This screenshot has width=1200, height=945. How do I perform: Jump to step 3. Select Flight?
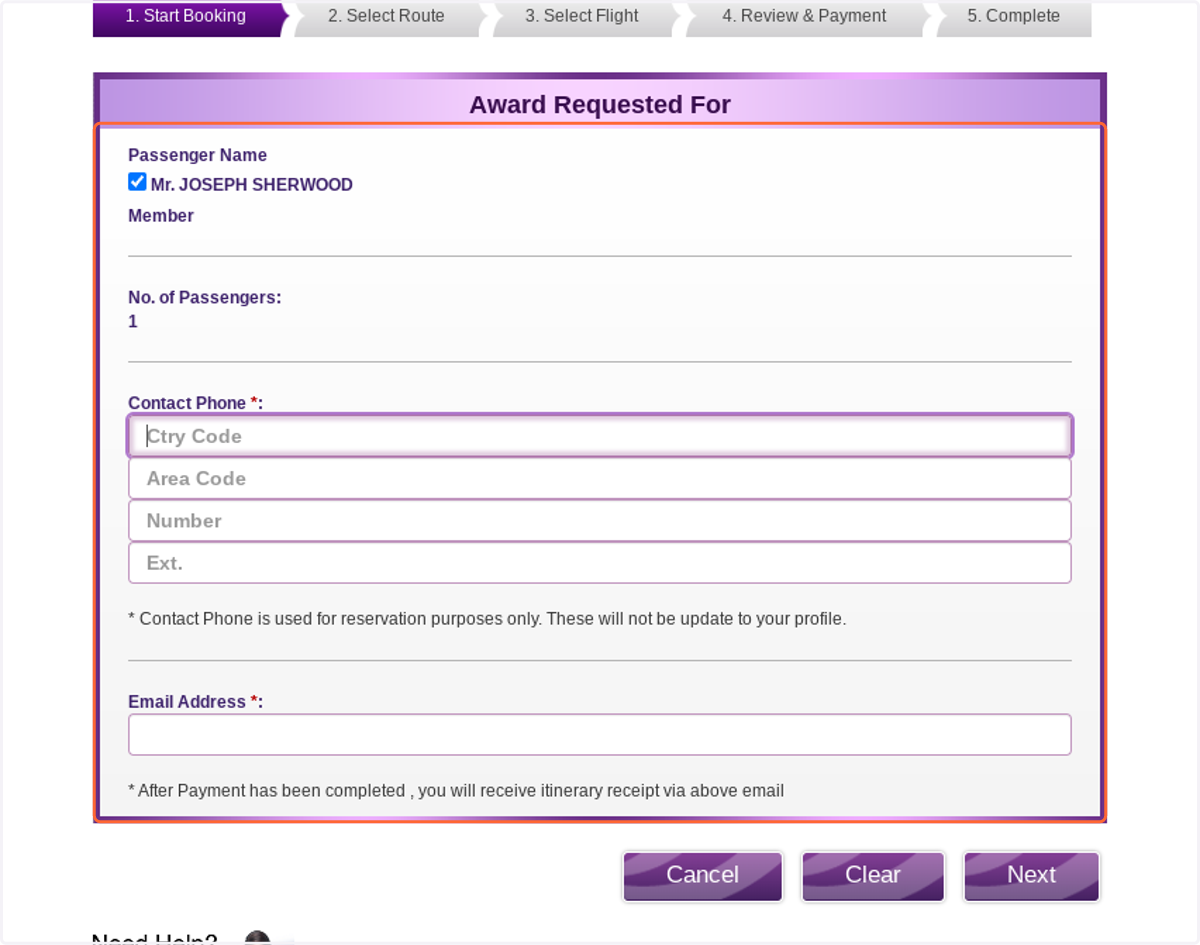tap(582, 18)
